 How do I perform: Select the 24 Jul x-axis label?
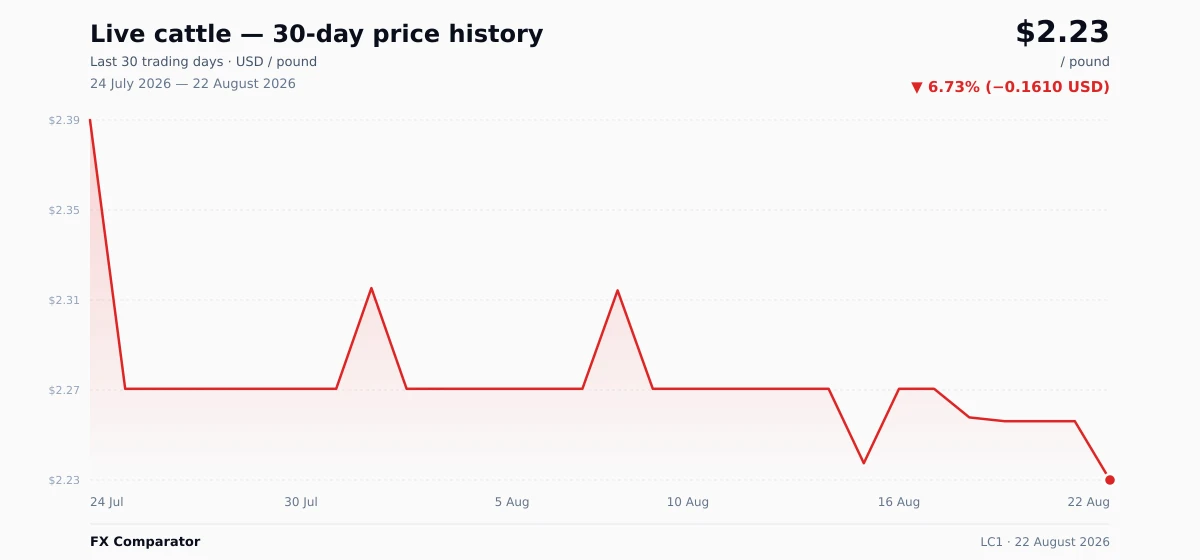point(107,502)
